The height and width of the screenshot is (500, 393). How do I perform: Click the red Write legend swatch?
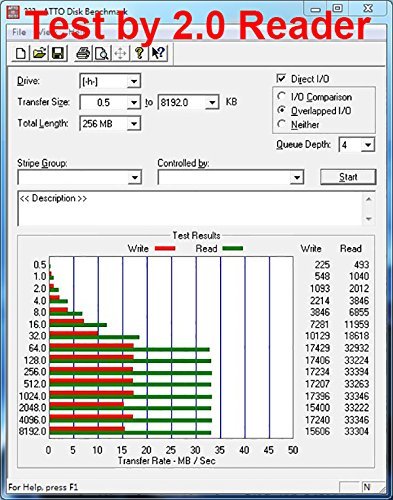165,249
